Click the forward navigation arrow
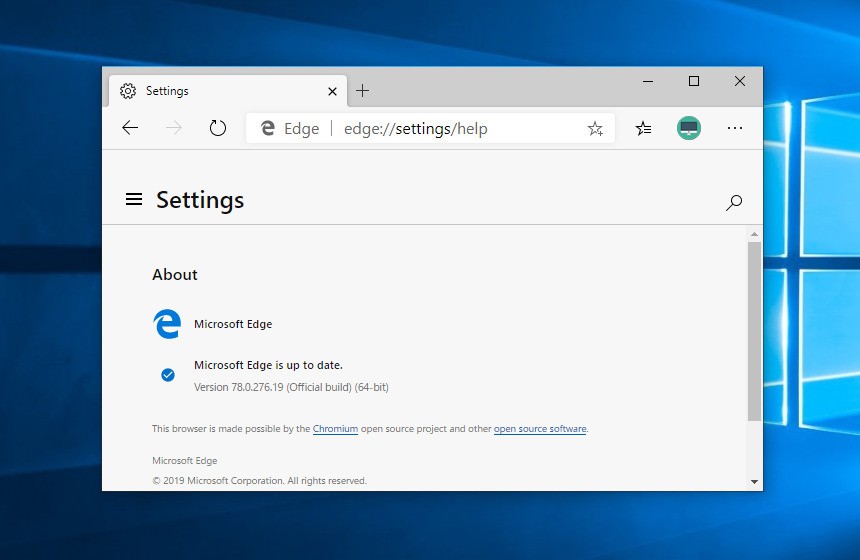The image size is (860, 560). (x=174, y=128)
